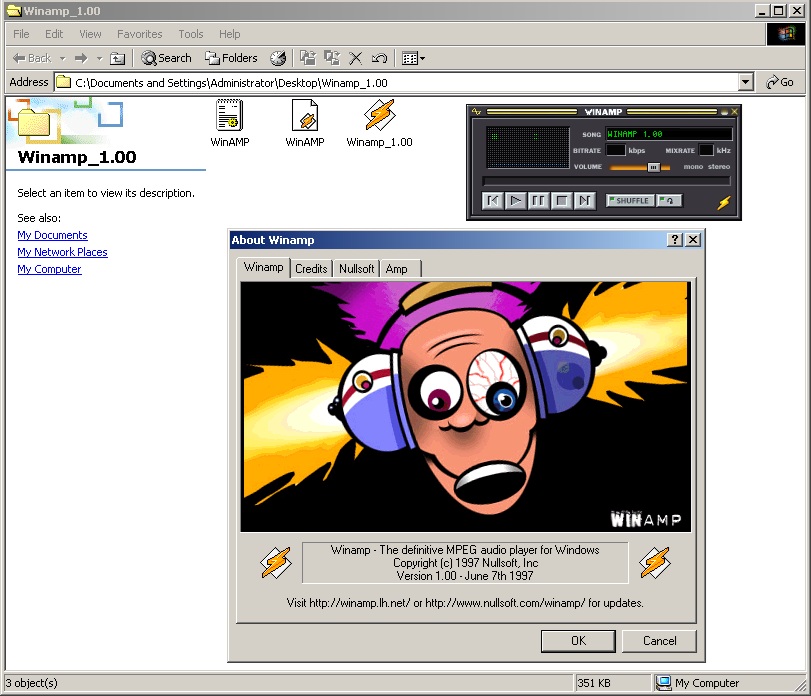This screenshot has width=811, height=696.
Task: Click the Pause button in Winamp player
Action: (538, 201)
